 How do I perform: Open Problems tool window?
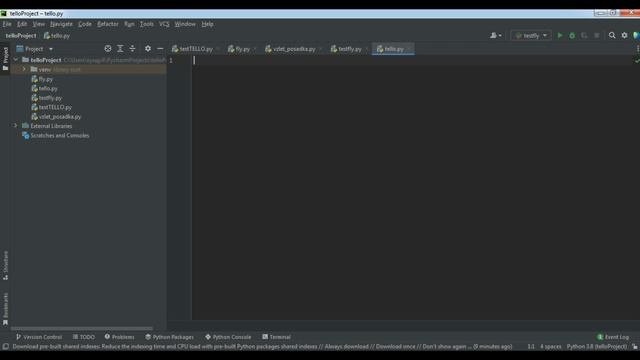119,337
